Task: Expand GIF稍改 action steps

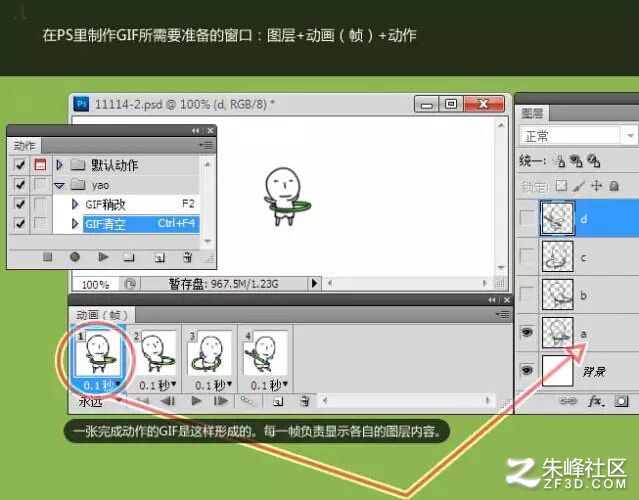Action: coord(75,204)
